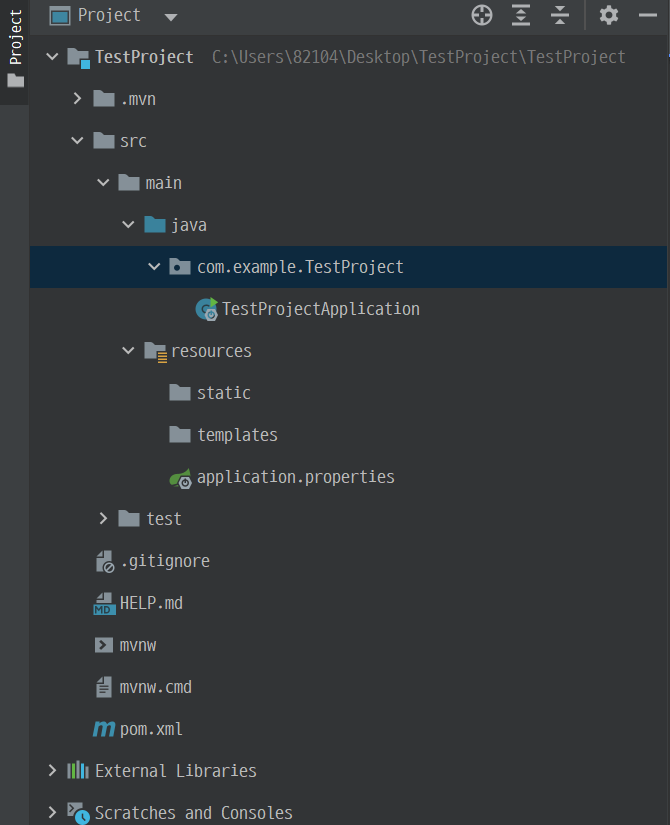Image resolution: width=670 pixels, height=825 pixels.
Task: Click the External Libraries bars icon
Action: 78,771
